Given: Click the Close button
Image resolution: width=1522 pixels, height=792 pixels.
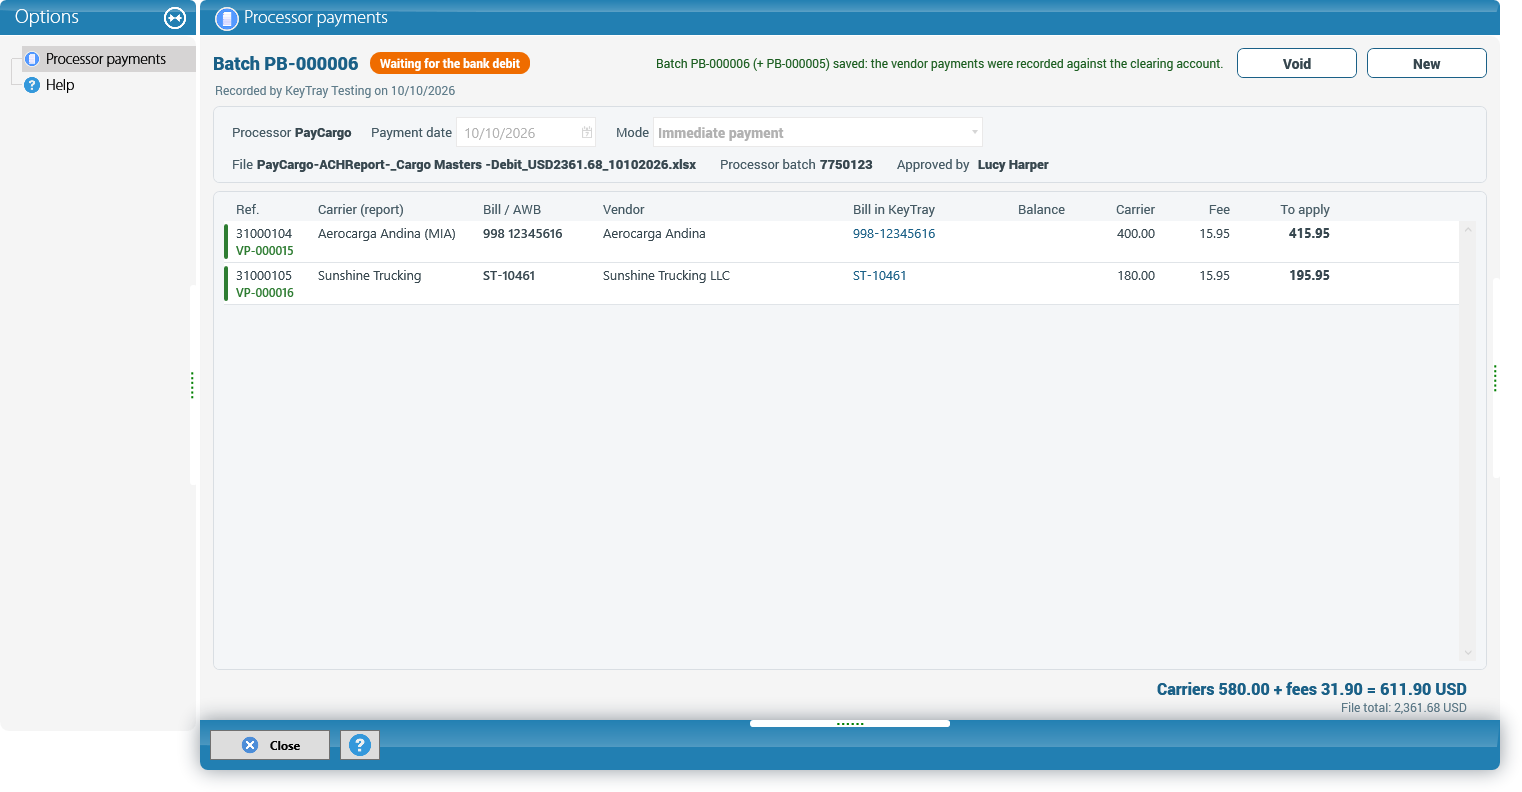Looking at the screenshot, I should click(270, 745).
